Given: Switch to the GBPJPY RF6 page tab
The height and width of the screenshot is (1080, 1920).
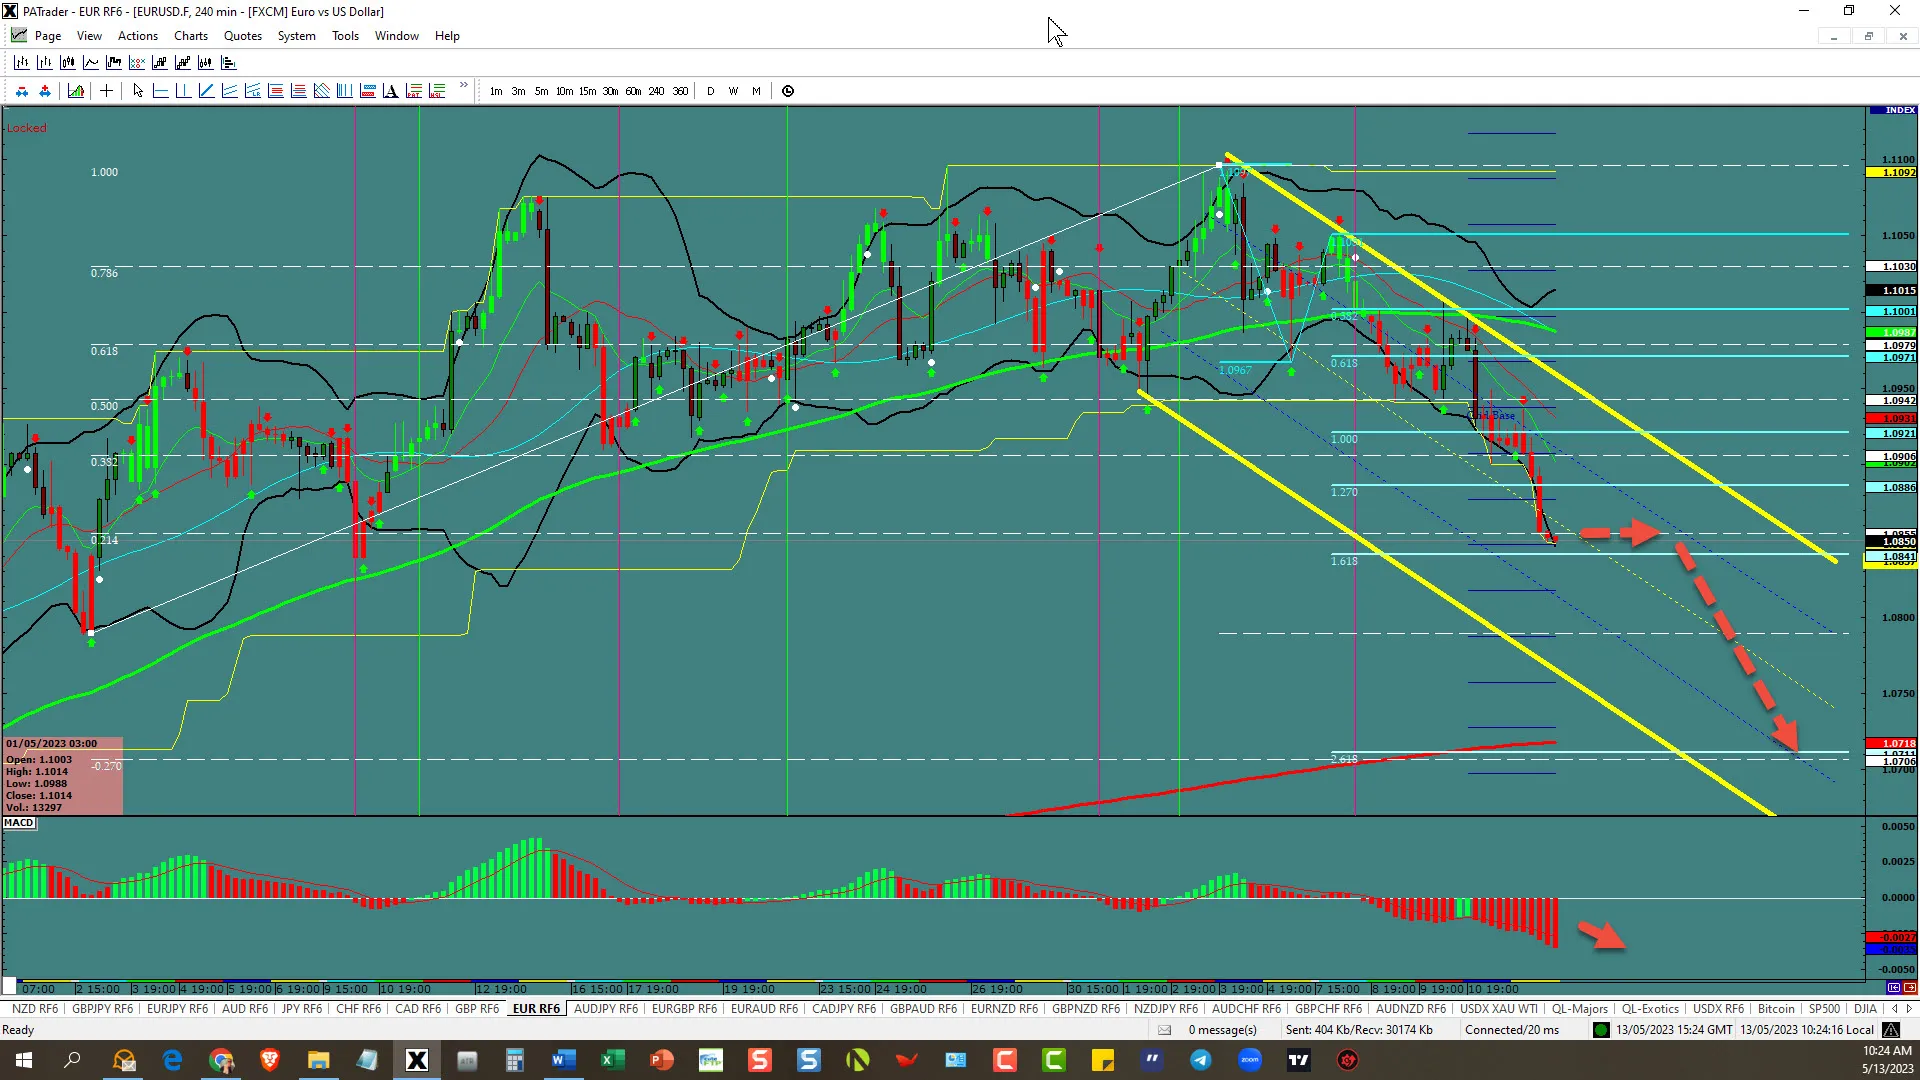Looking at the screenshot, I should [x=102, y=1009].
